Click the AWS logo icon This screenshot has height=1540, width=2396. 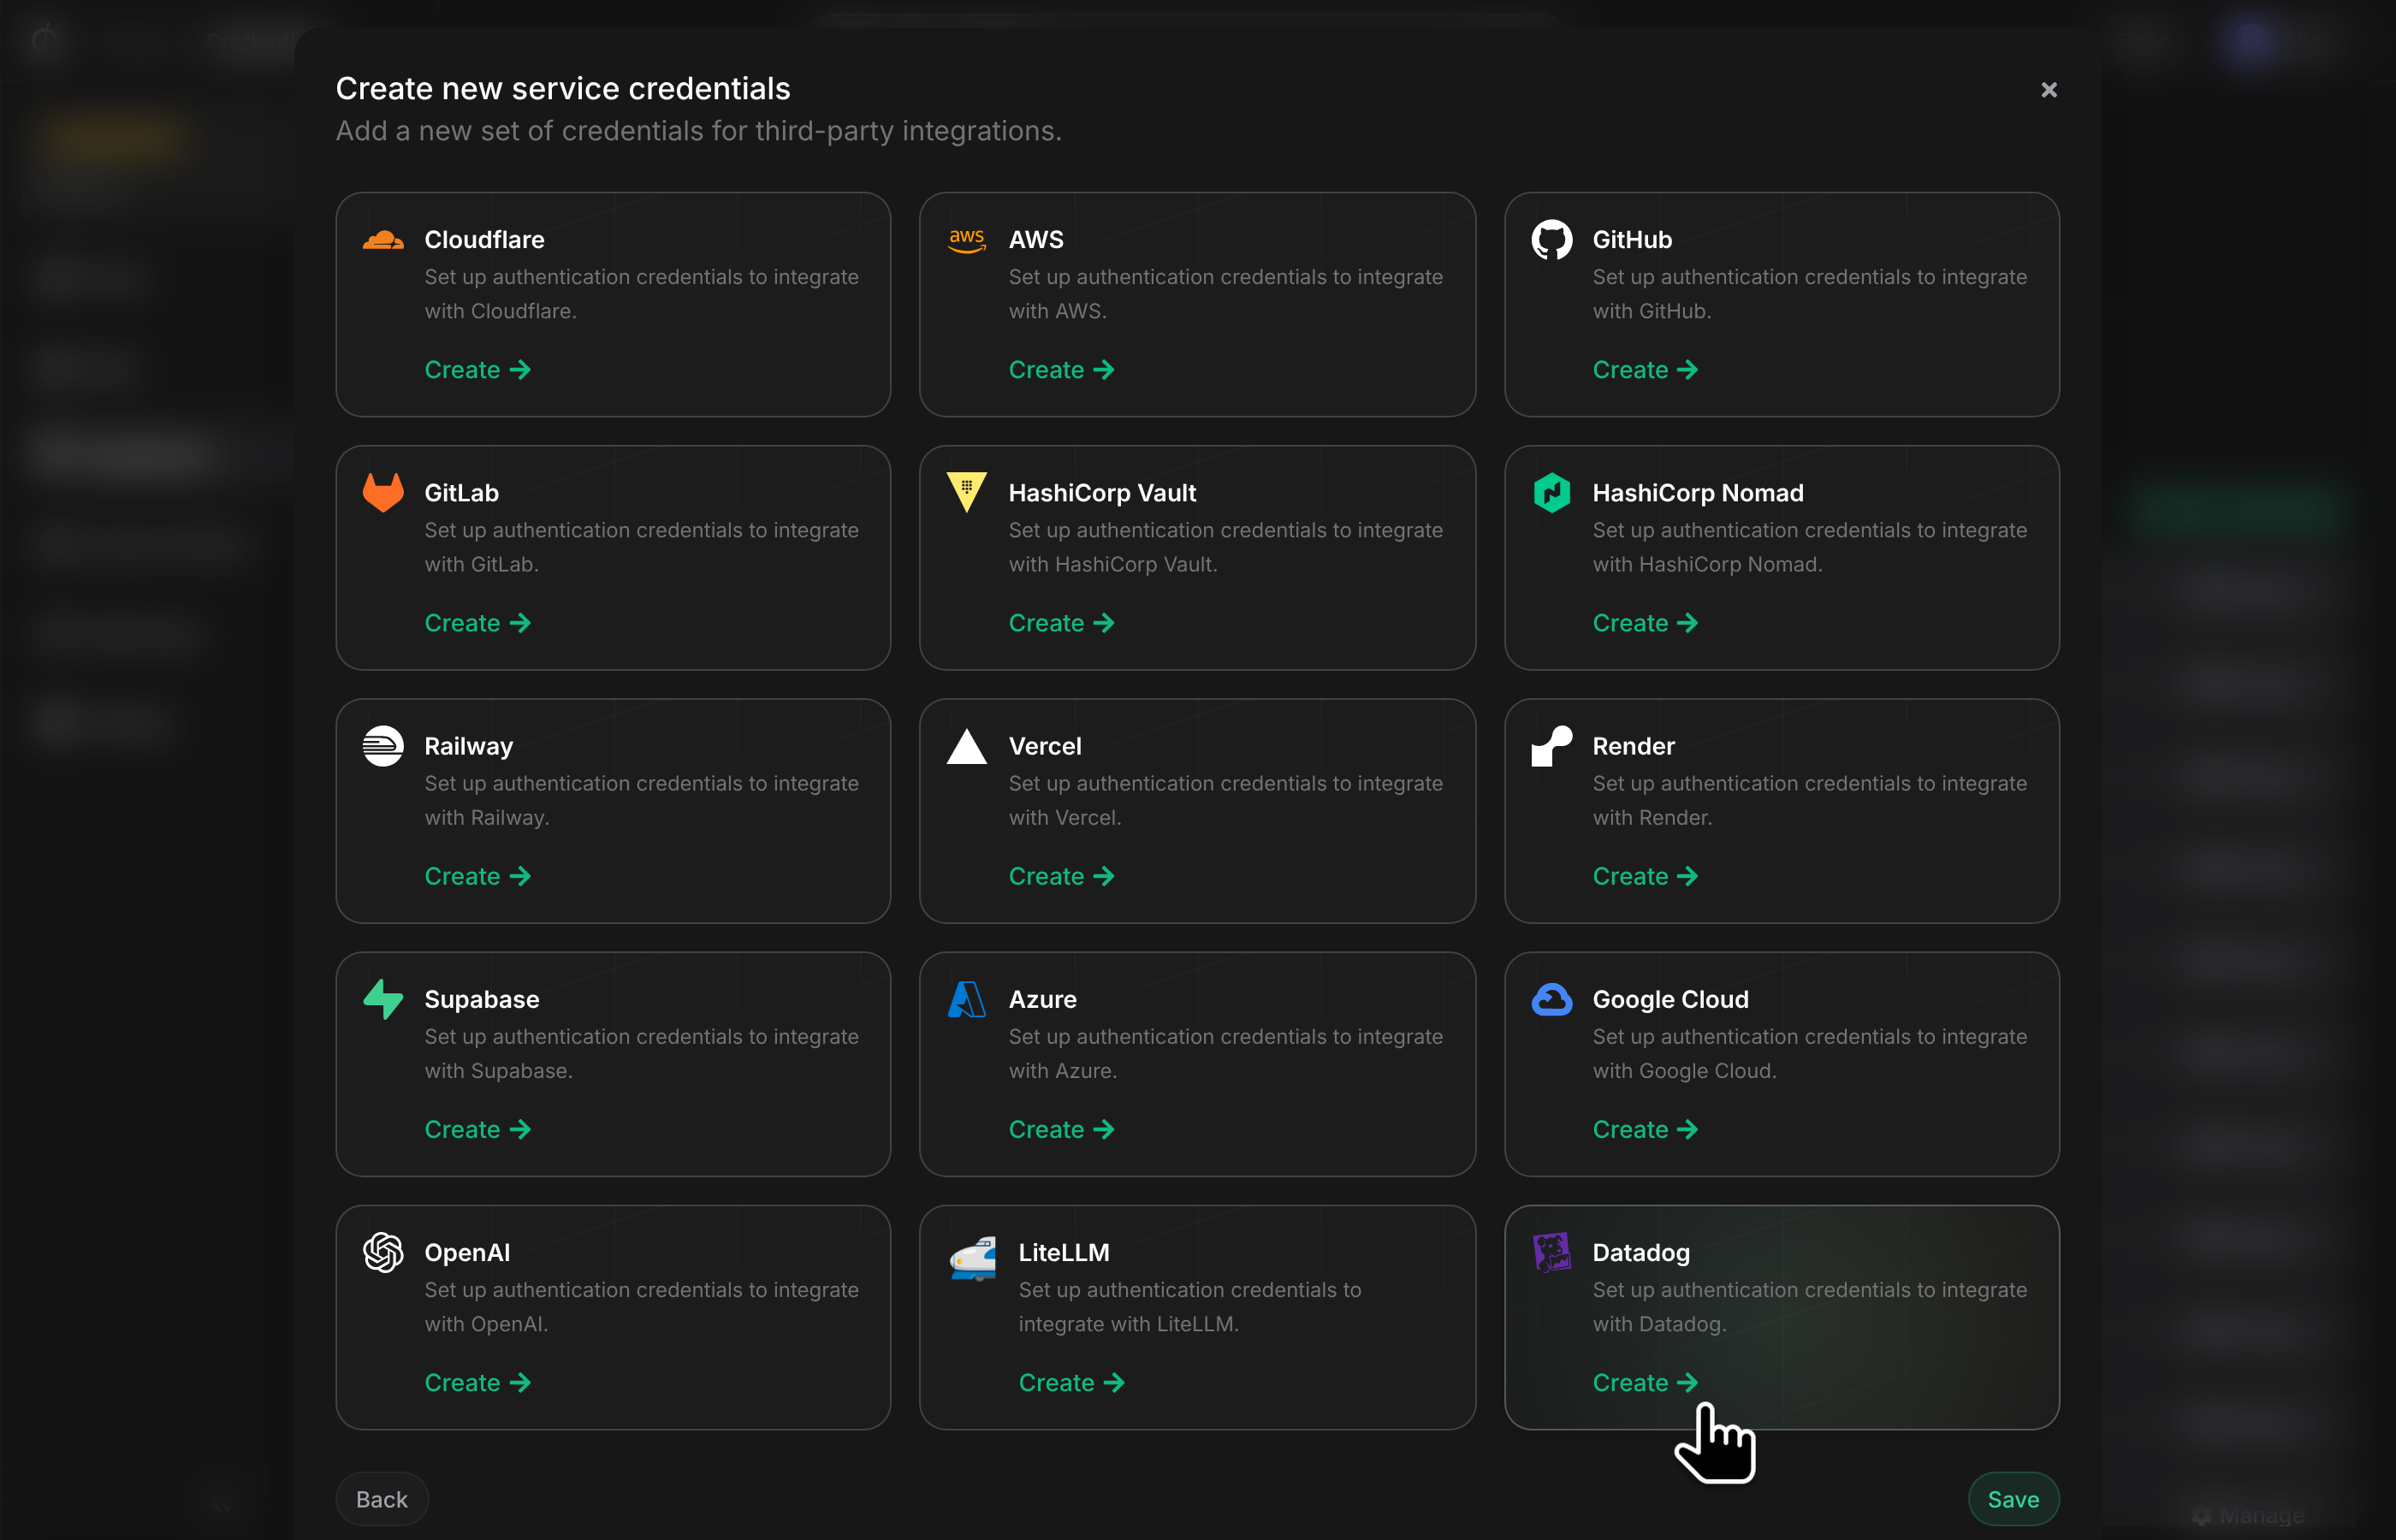967,240
